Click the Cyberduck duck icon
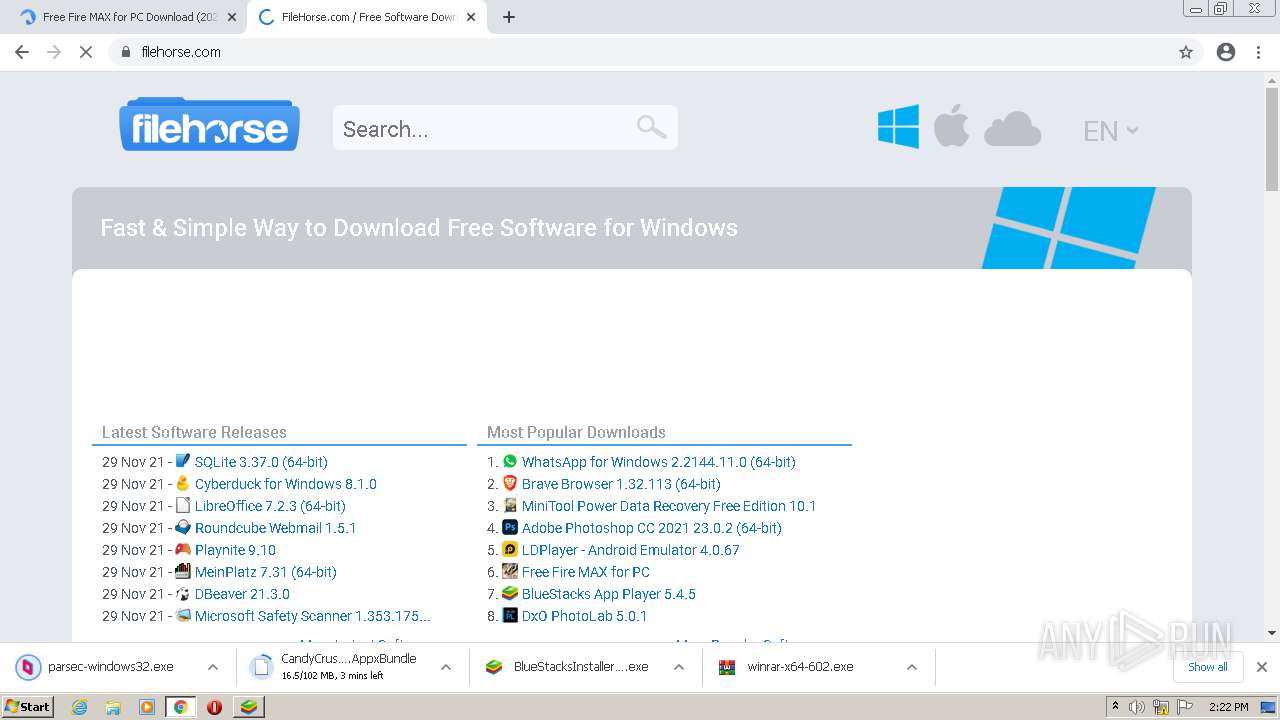 tap(183, 483)
